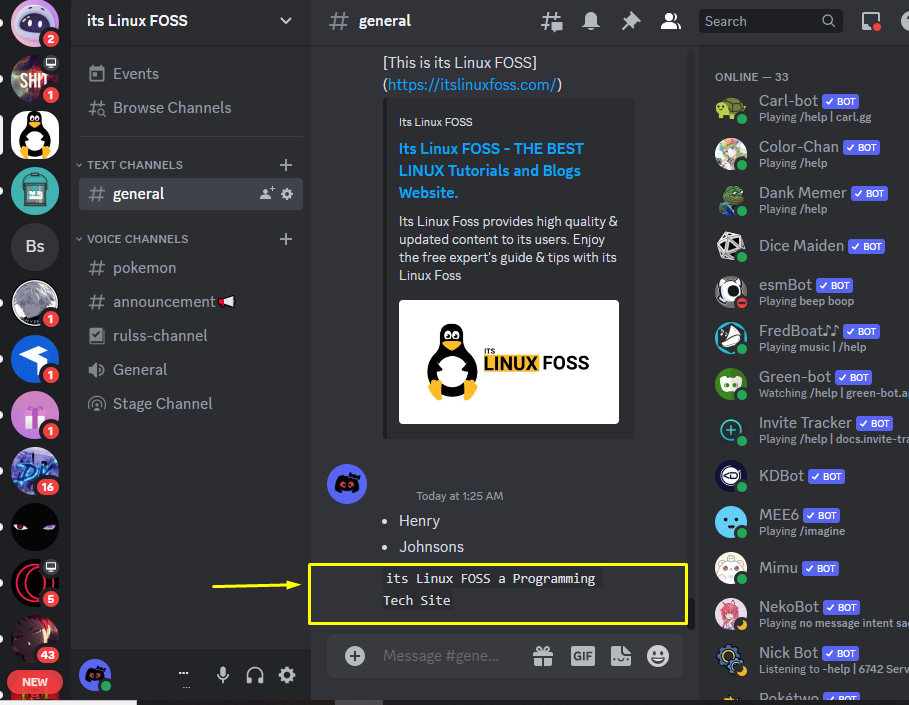Click the user avatar in bottom panel
This screenshot has width=909, height=705.
tap(96, 675)
